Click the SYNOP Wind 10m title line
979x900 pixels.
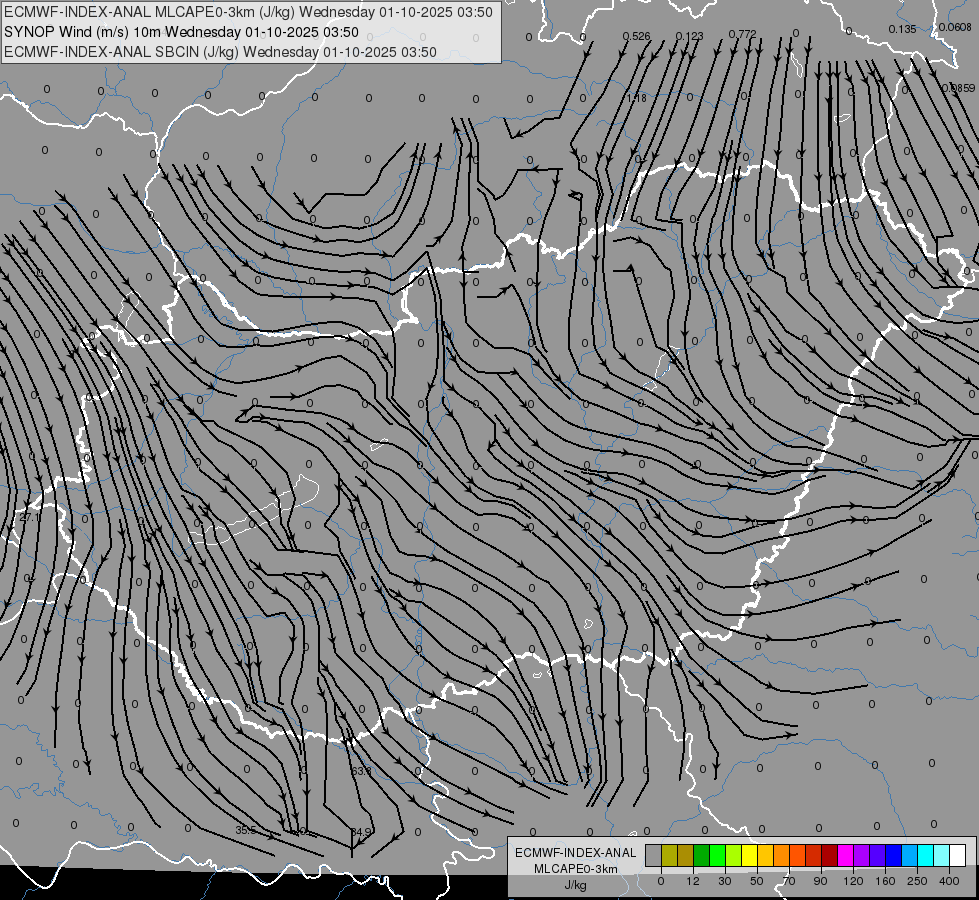click(181, 32)
